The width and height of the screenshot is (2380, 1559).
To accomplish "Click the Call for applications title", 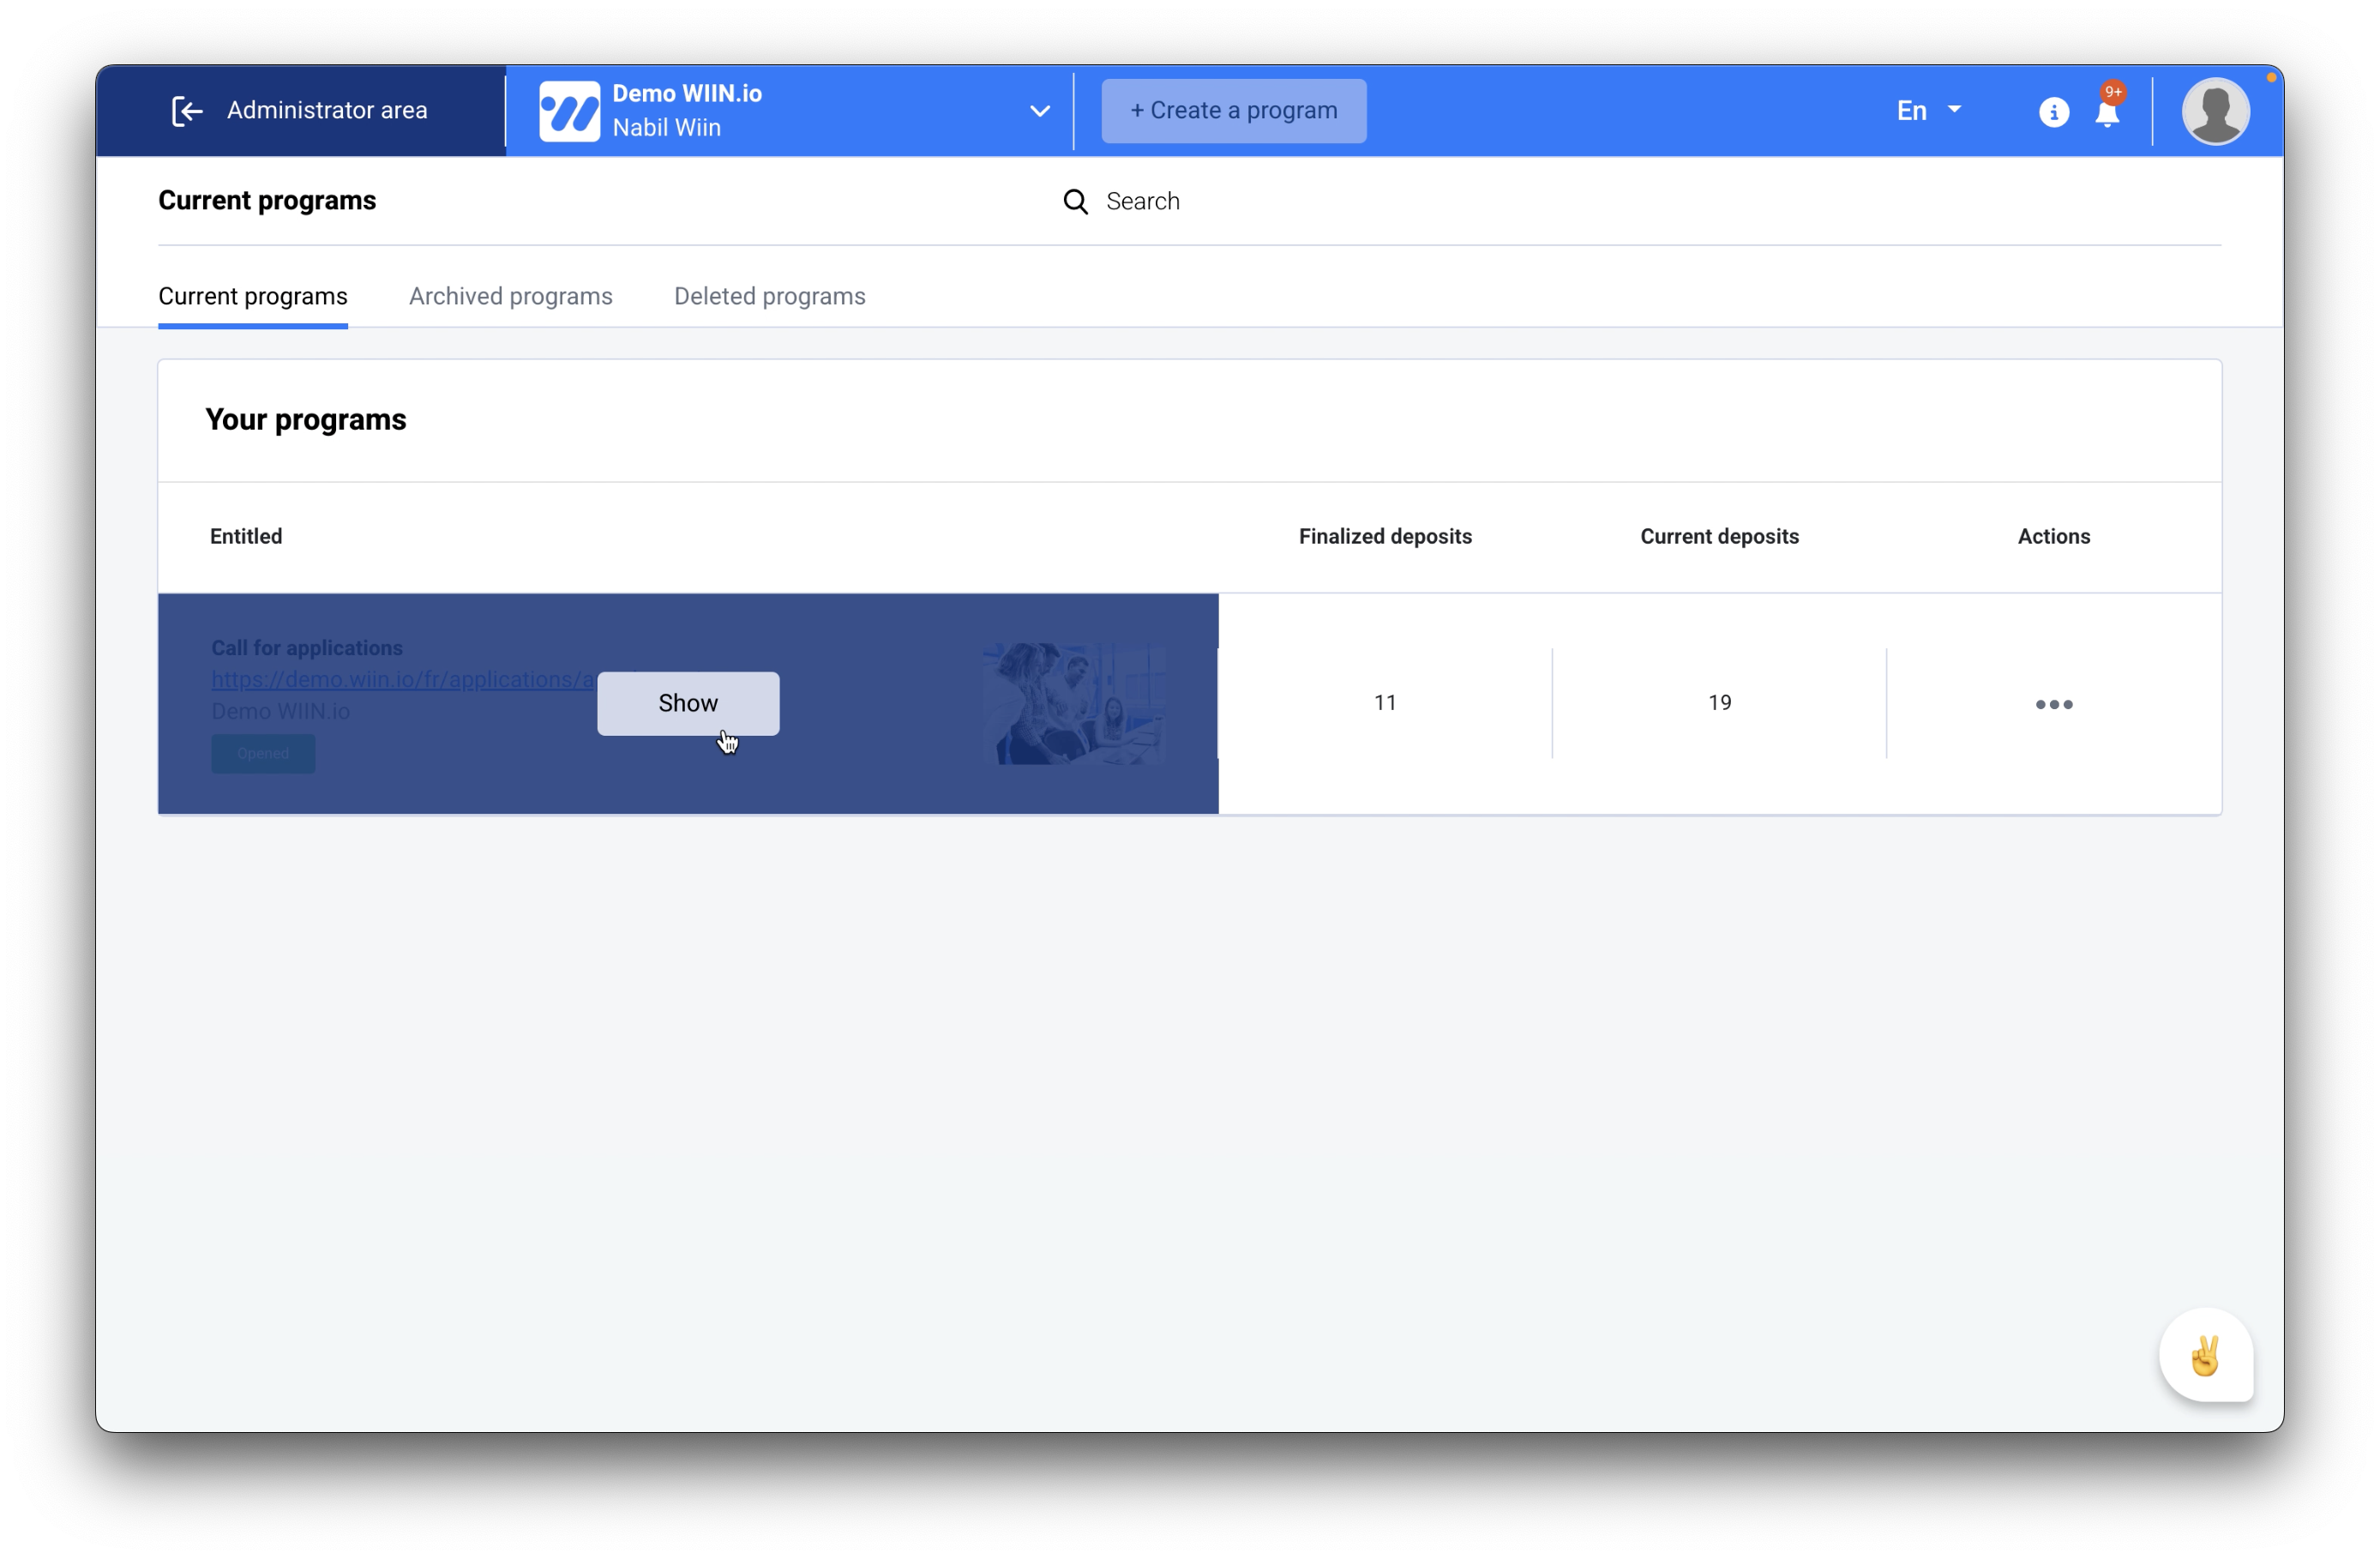I will [x=307, y=648].
